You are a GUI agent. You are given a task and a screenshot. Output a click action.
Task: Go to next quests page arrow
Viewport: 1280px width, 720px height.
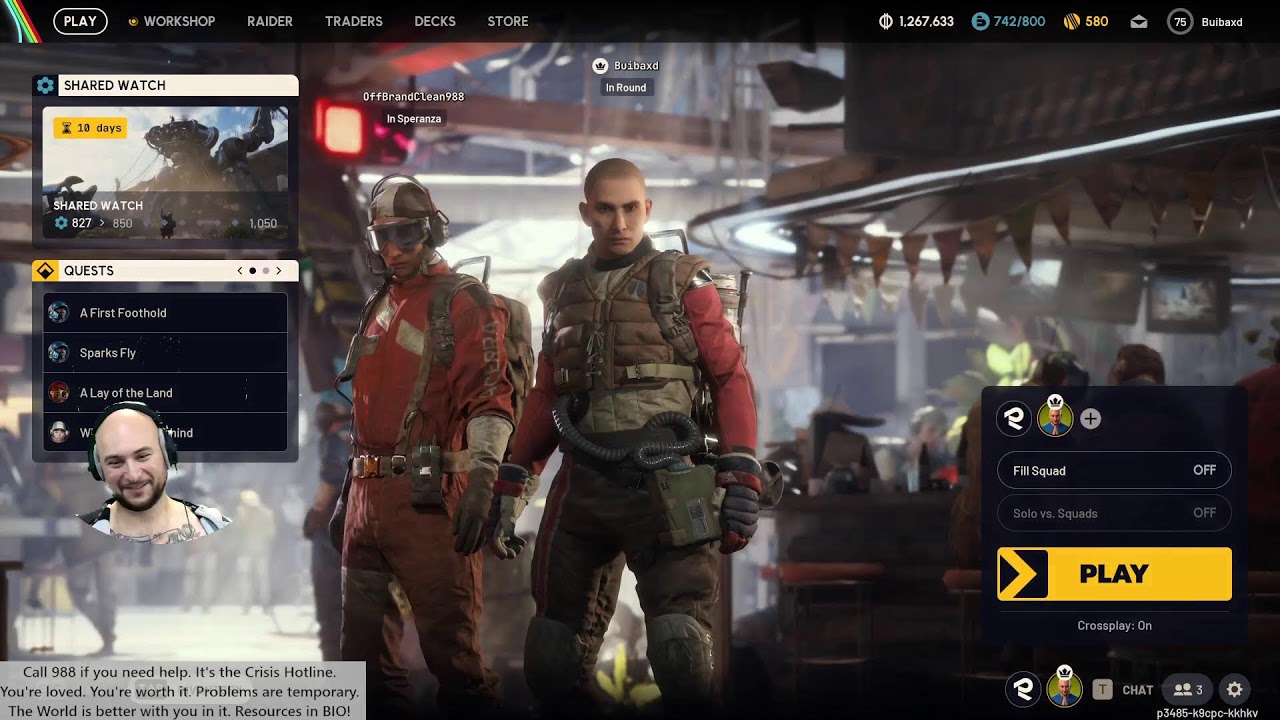click(279, 271)
